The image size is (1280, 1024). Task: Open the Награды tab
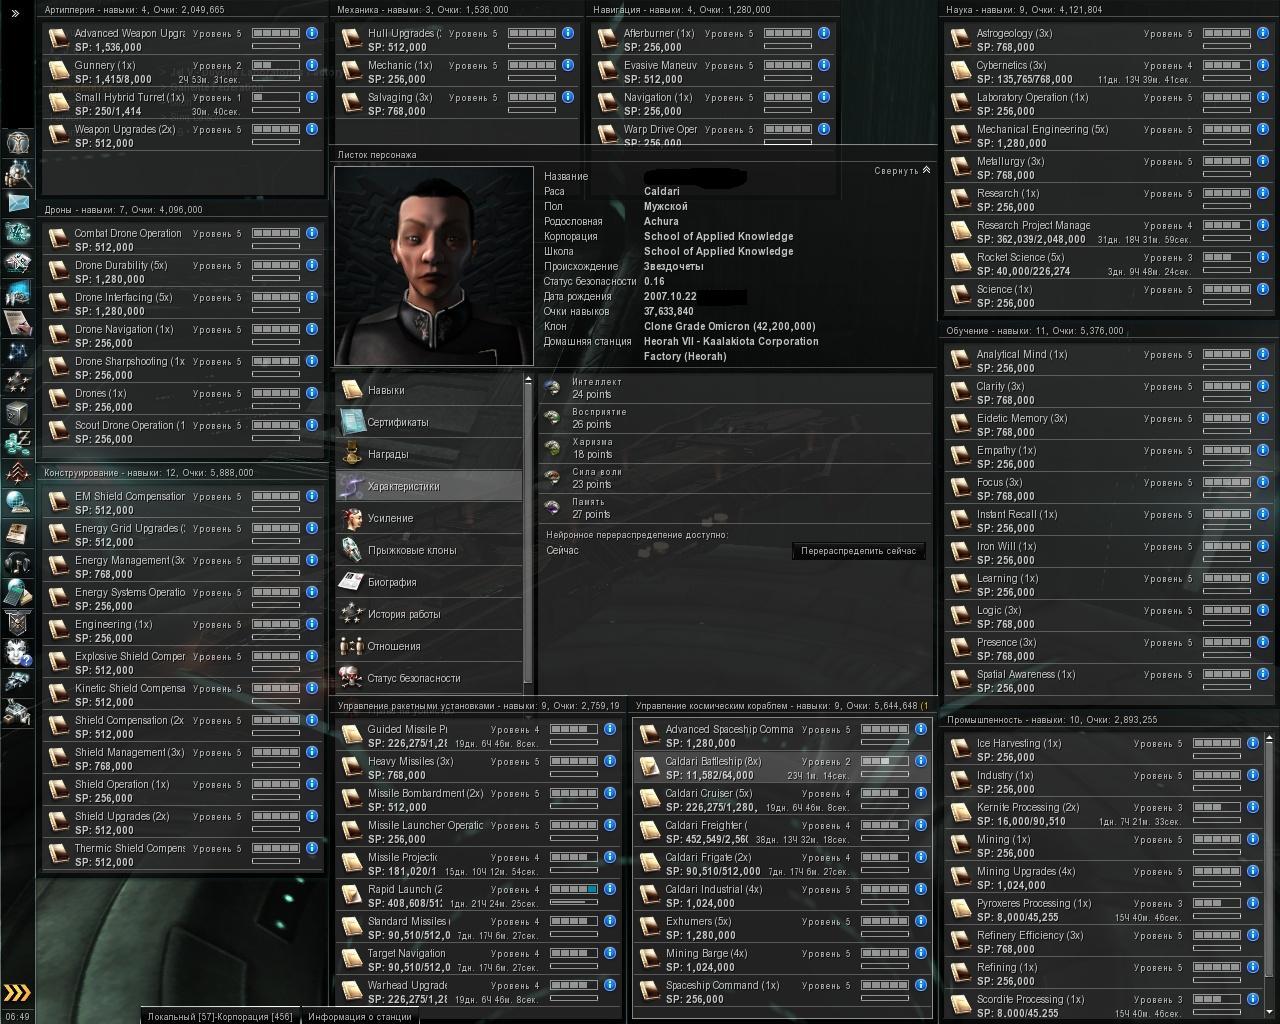(429, 454)
